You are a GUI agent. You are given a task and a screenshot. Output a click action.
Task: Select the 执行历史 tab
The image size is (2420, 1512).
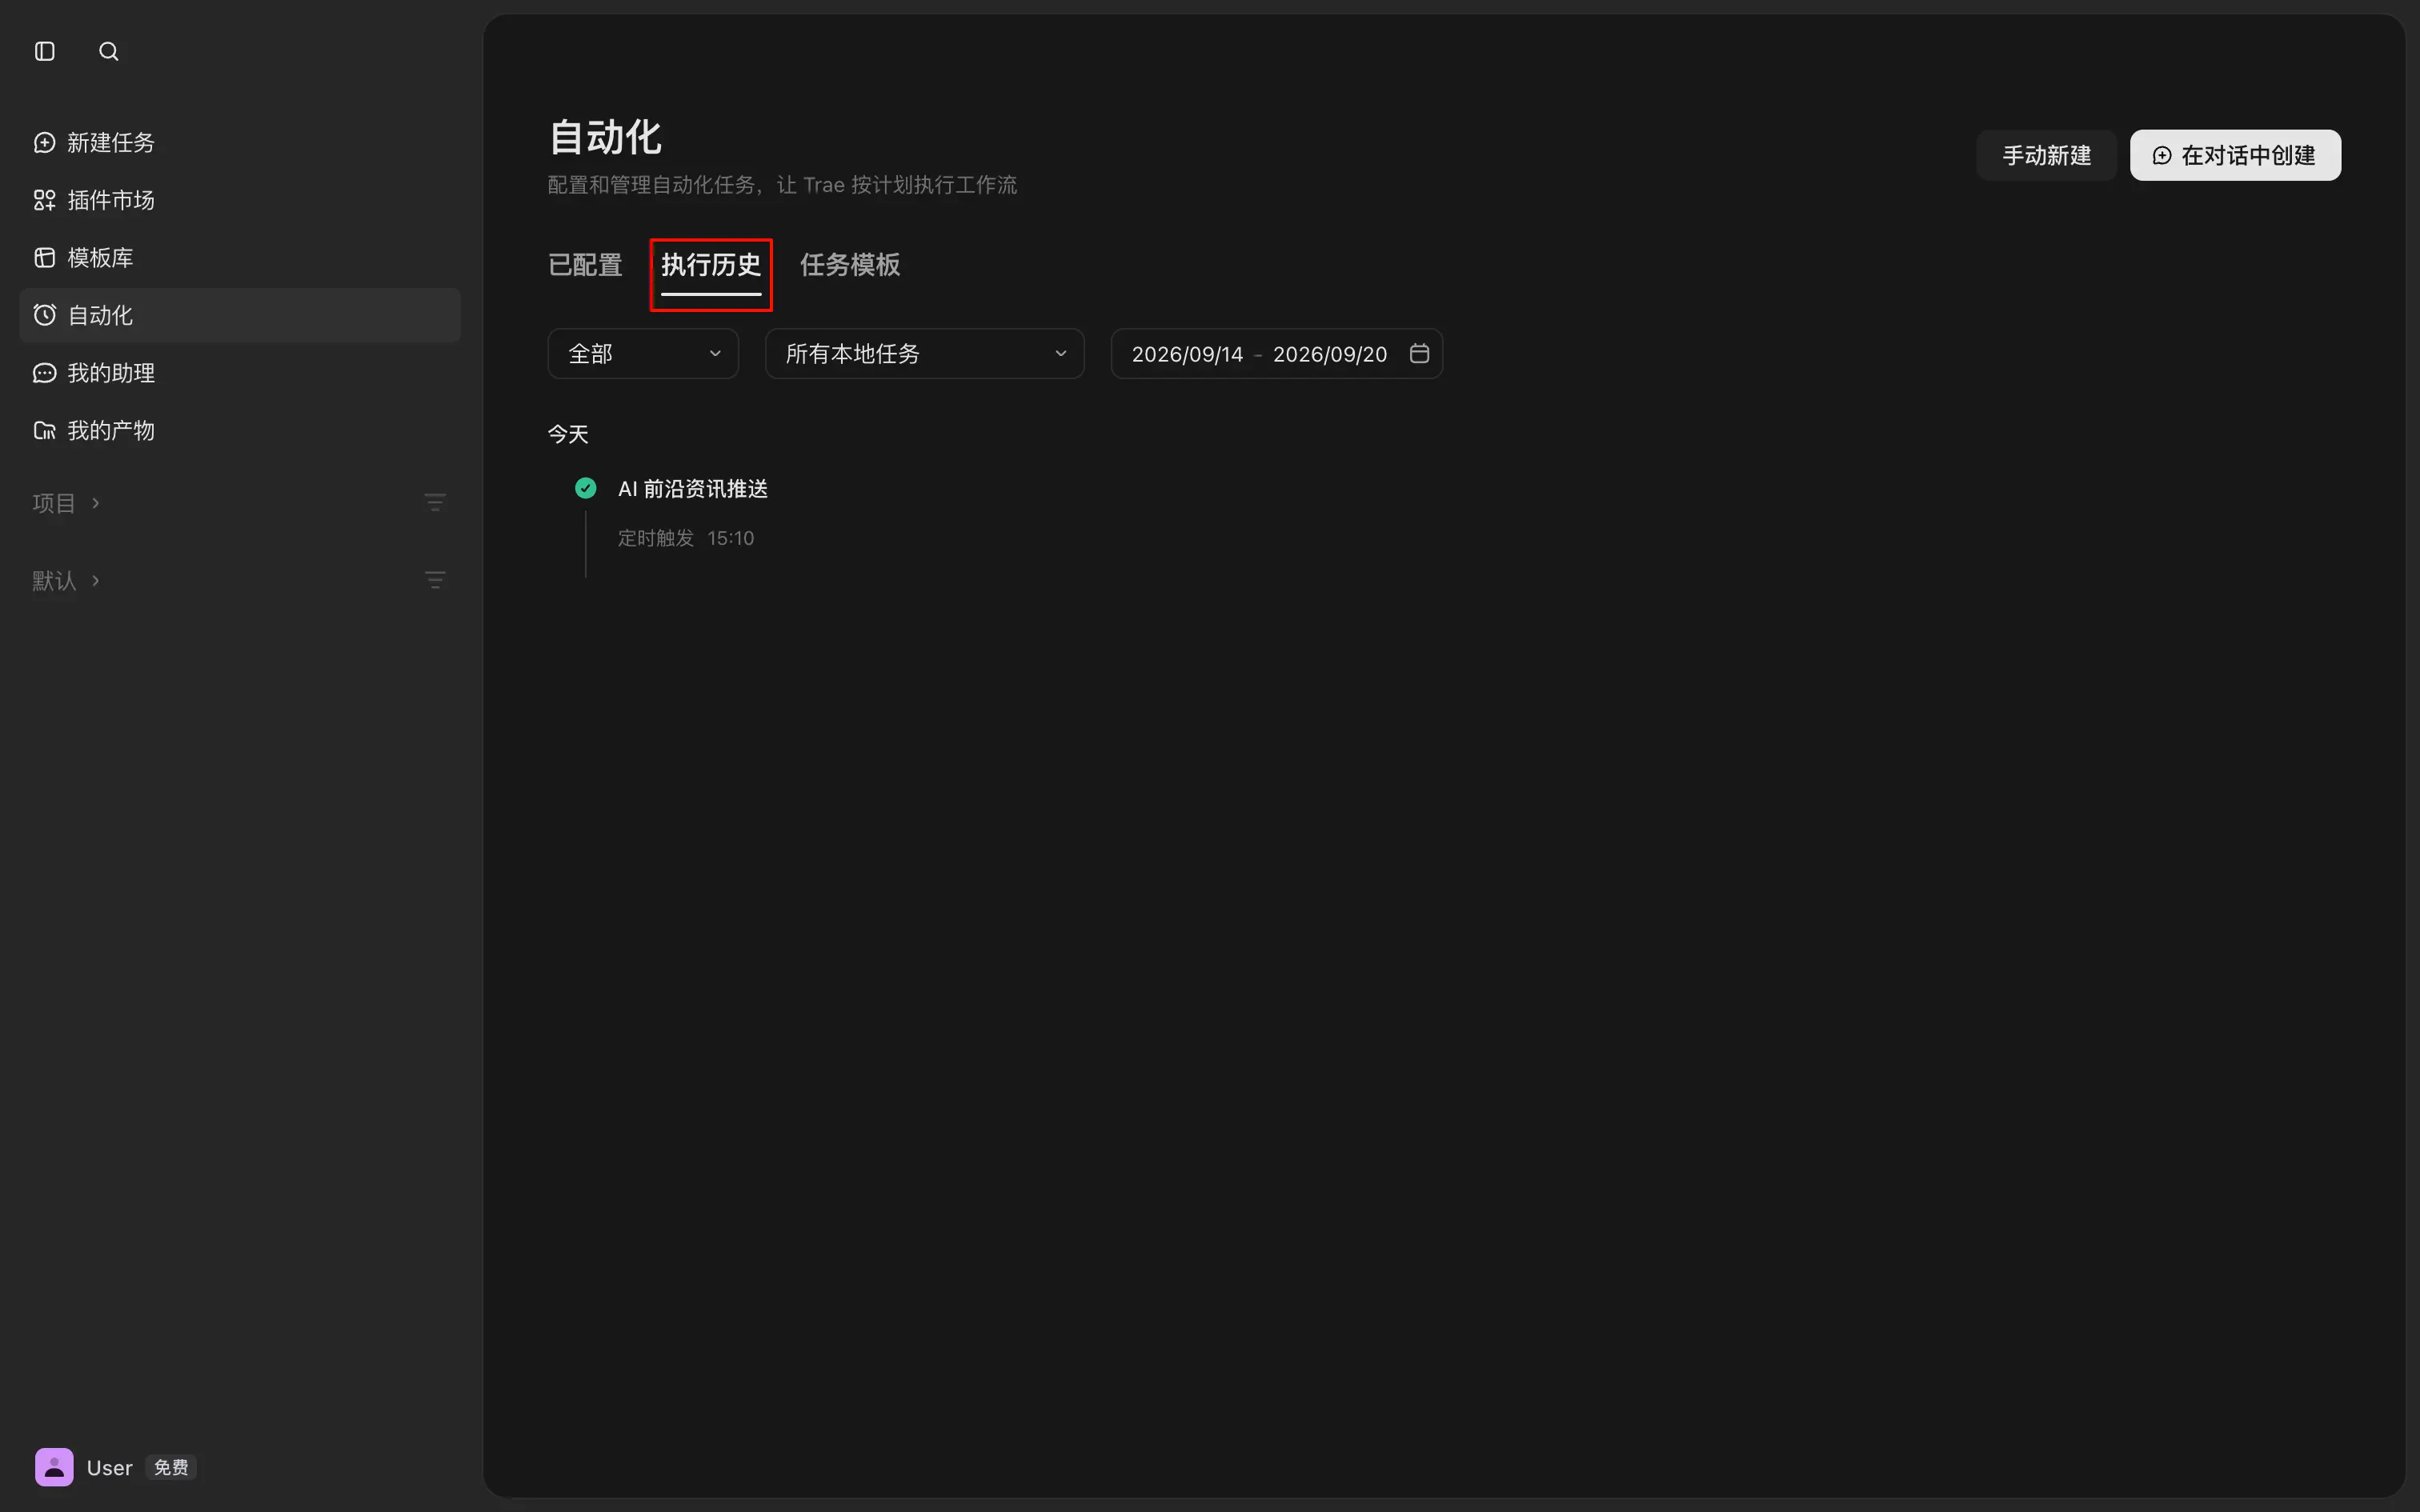click(x=711, y=265)
